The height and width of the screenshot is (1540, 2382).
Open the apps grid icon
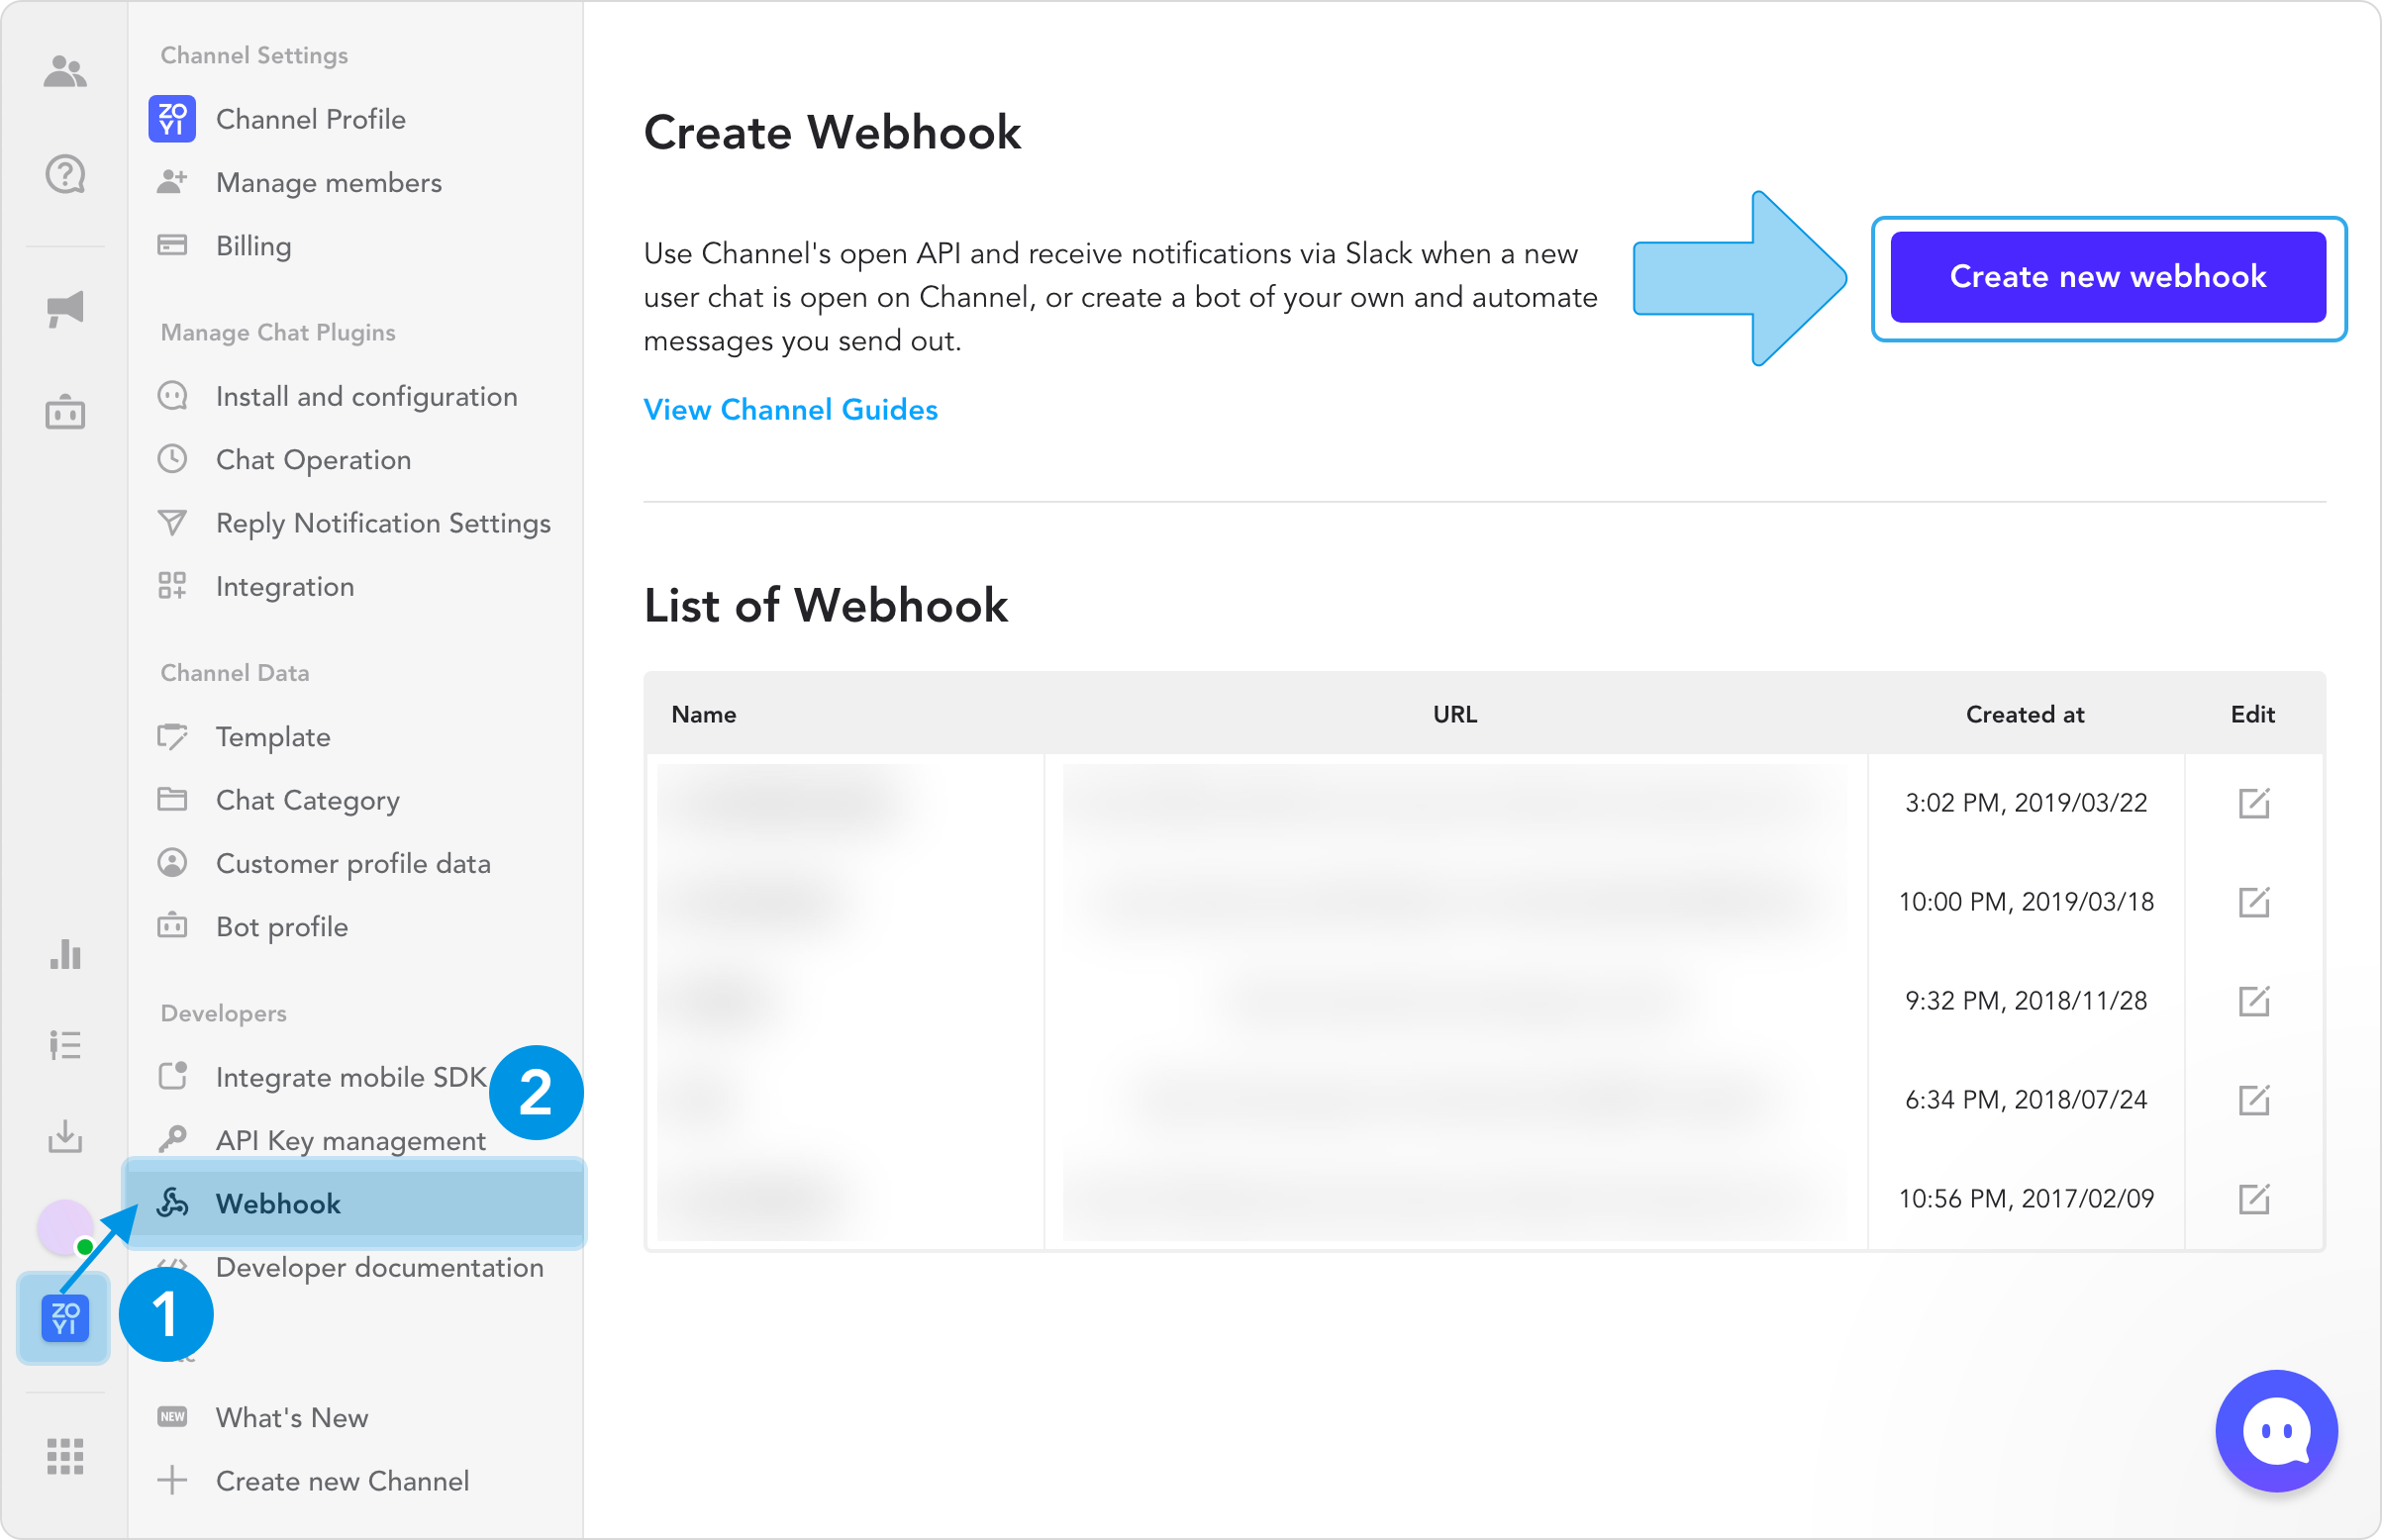click(x=65, y=1456)
